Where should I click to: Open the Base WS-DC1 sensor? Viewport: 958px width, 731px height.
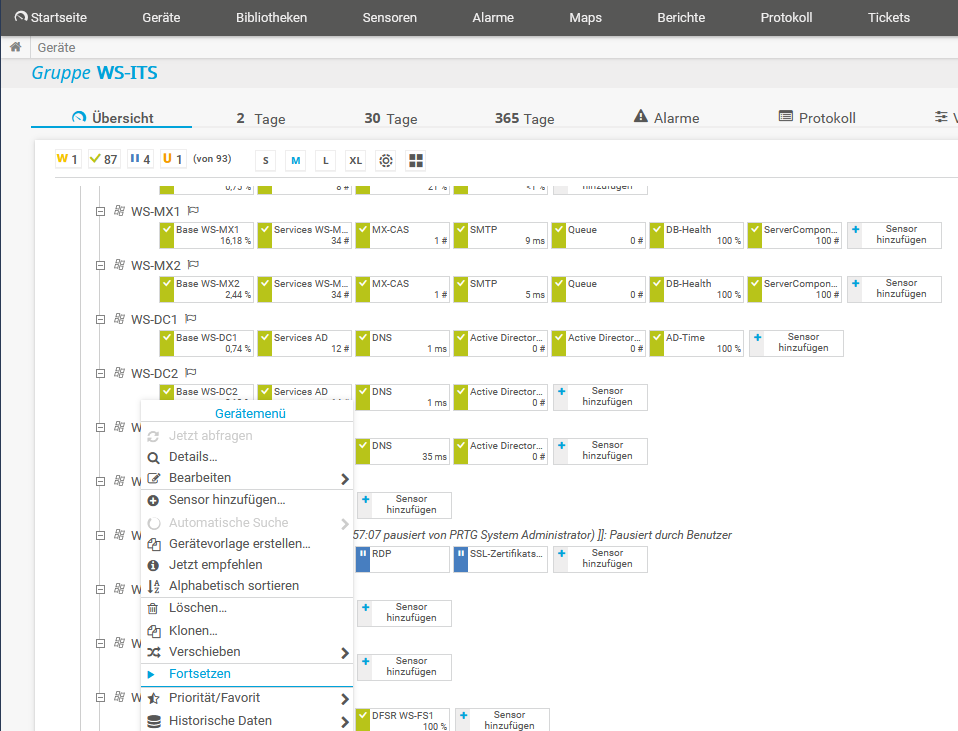[206, 343]
